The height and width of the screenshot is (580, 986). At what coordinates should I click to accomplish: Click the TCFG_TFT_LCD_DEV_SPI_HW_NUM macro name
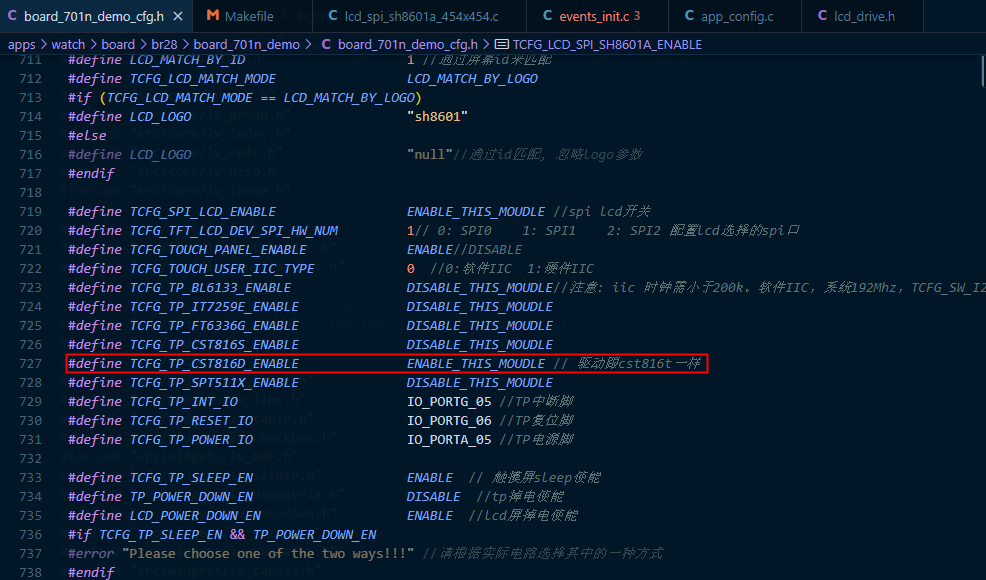point(234,230)
